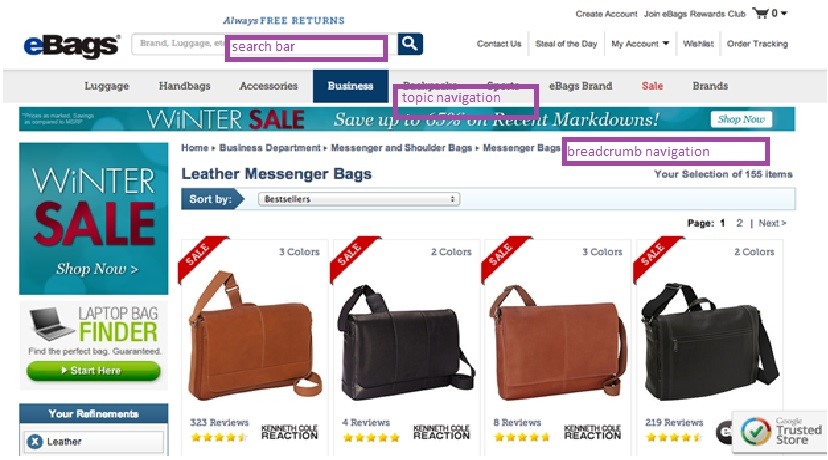Remove the Leather refinement with X icon

35,442
